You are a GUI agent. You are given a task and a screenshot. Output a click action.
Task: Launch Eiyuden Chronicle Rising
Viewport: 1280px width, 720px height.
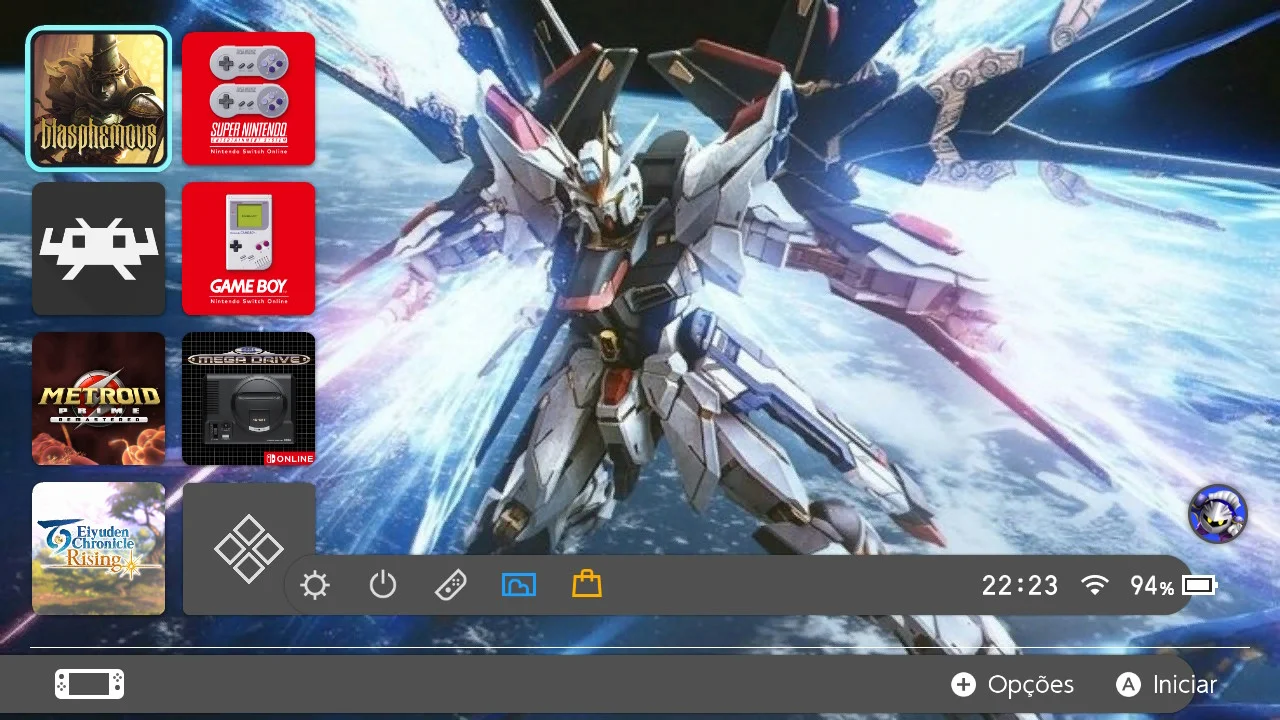99,549
